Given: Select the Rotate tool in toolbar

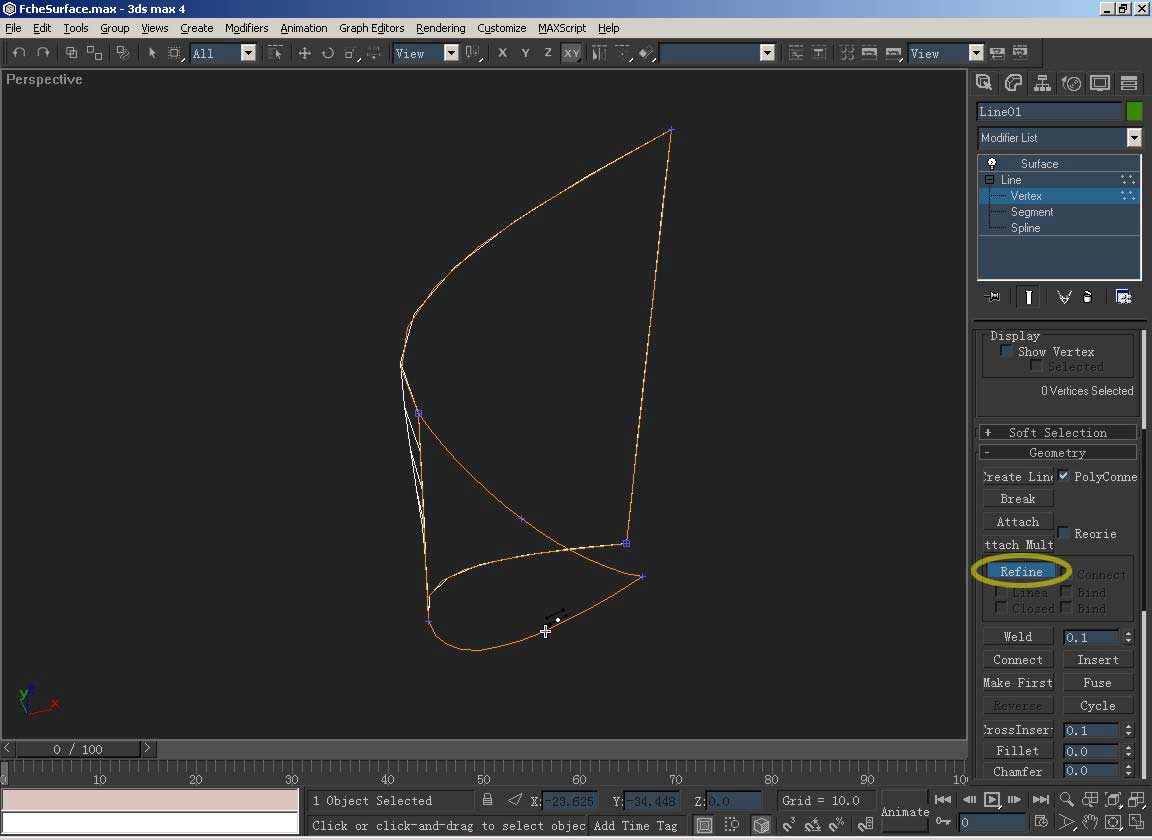Looking at the screenshot, I should (x=327, y=53).
